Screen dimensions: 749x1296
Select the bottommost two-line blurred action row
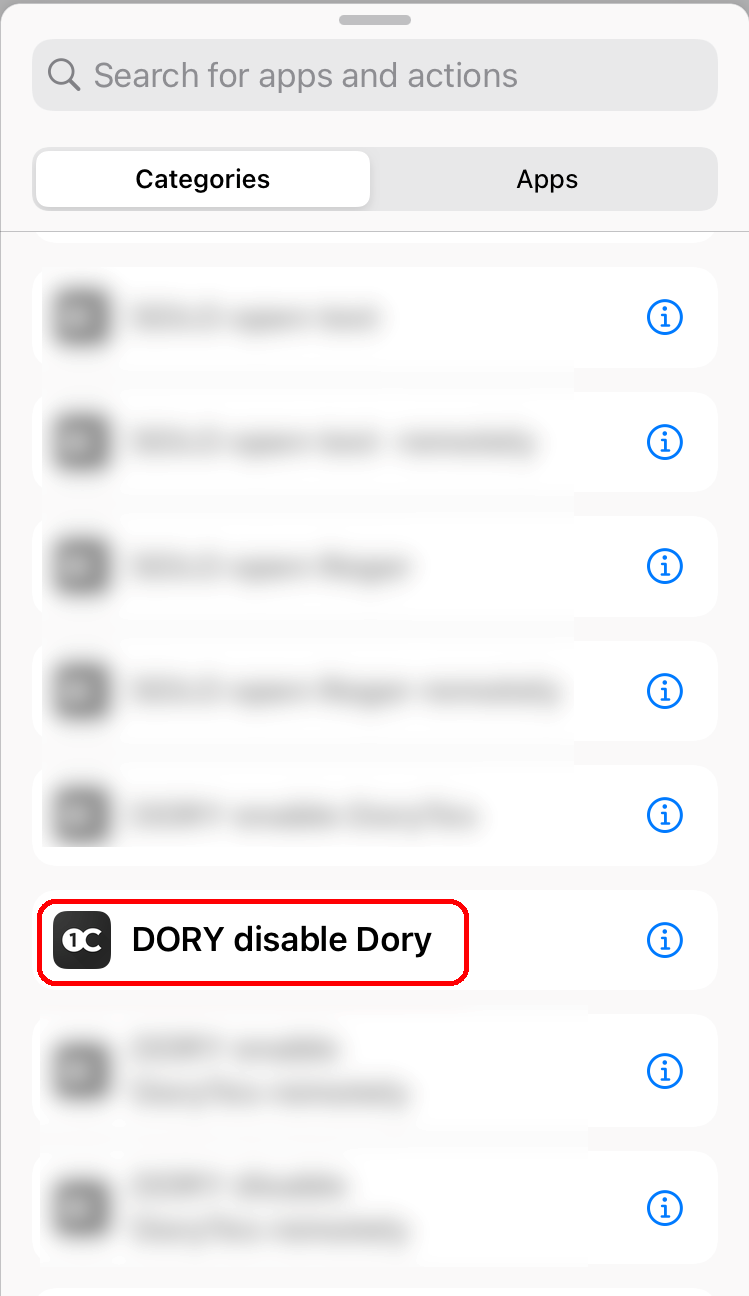(x=375, y=1208)
